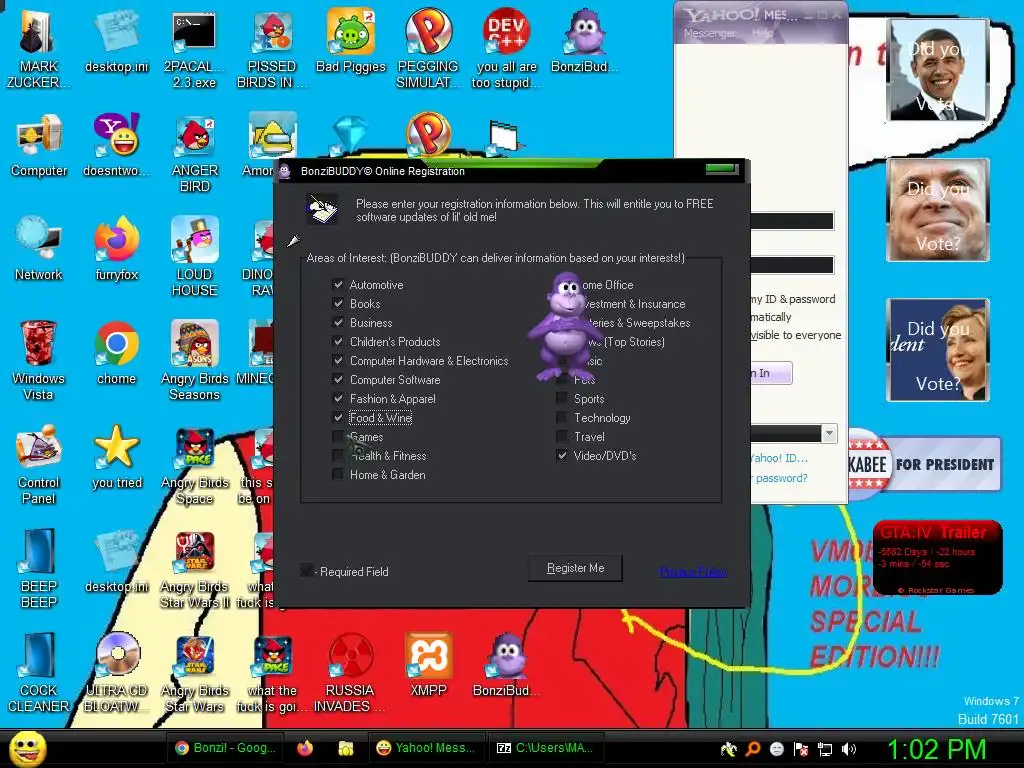Launch the chome browser desktop icon

pyautogui.click(x=116, y=353)
